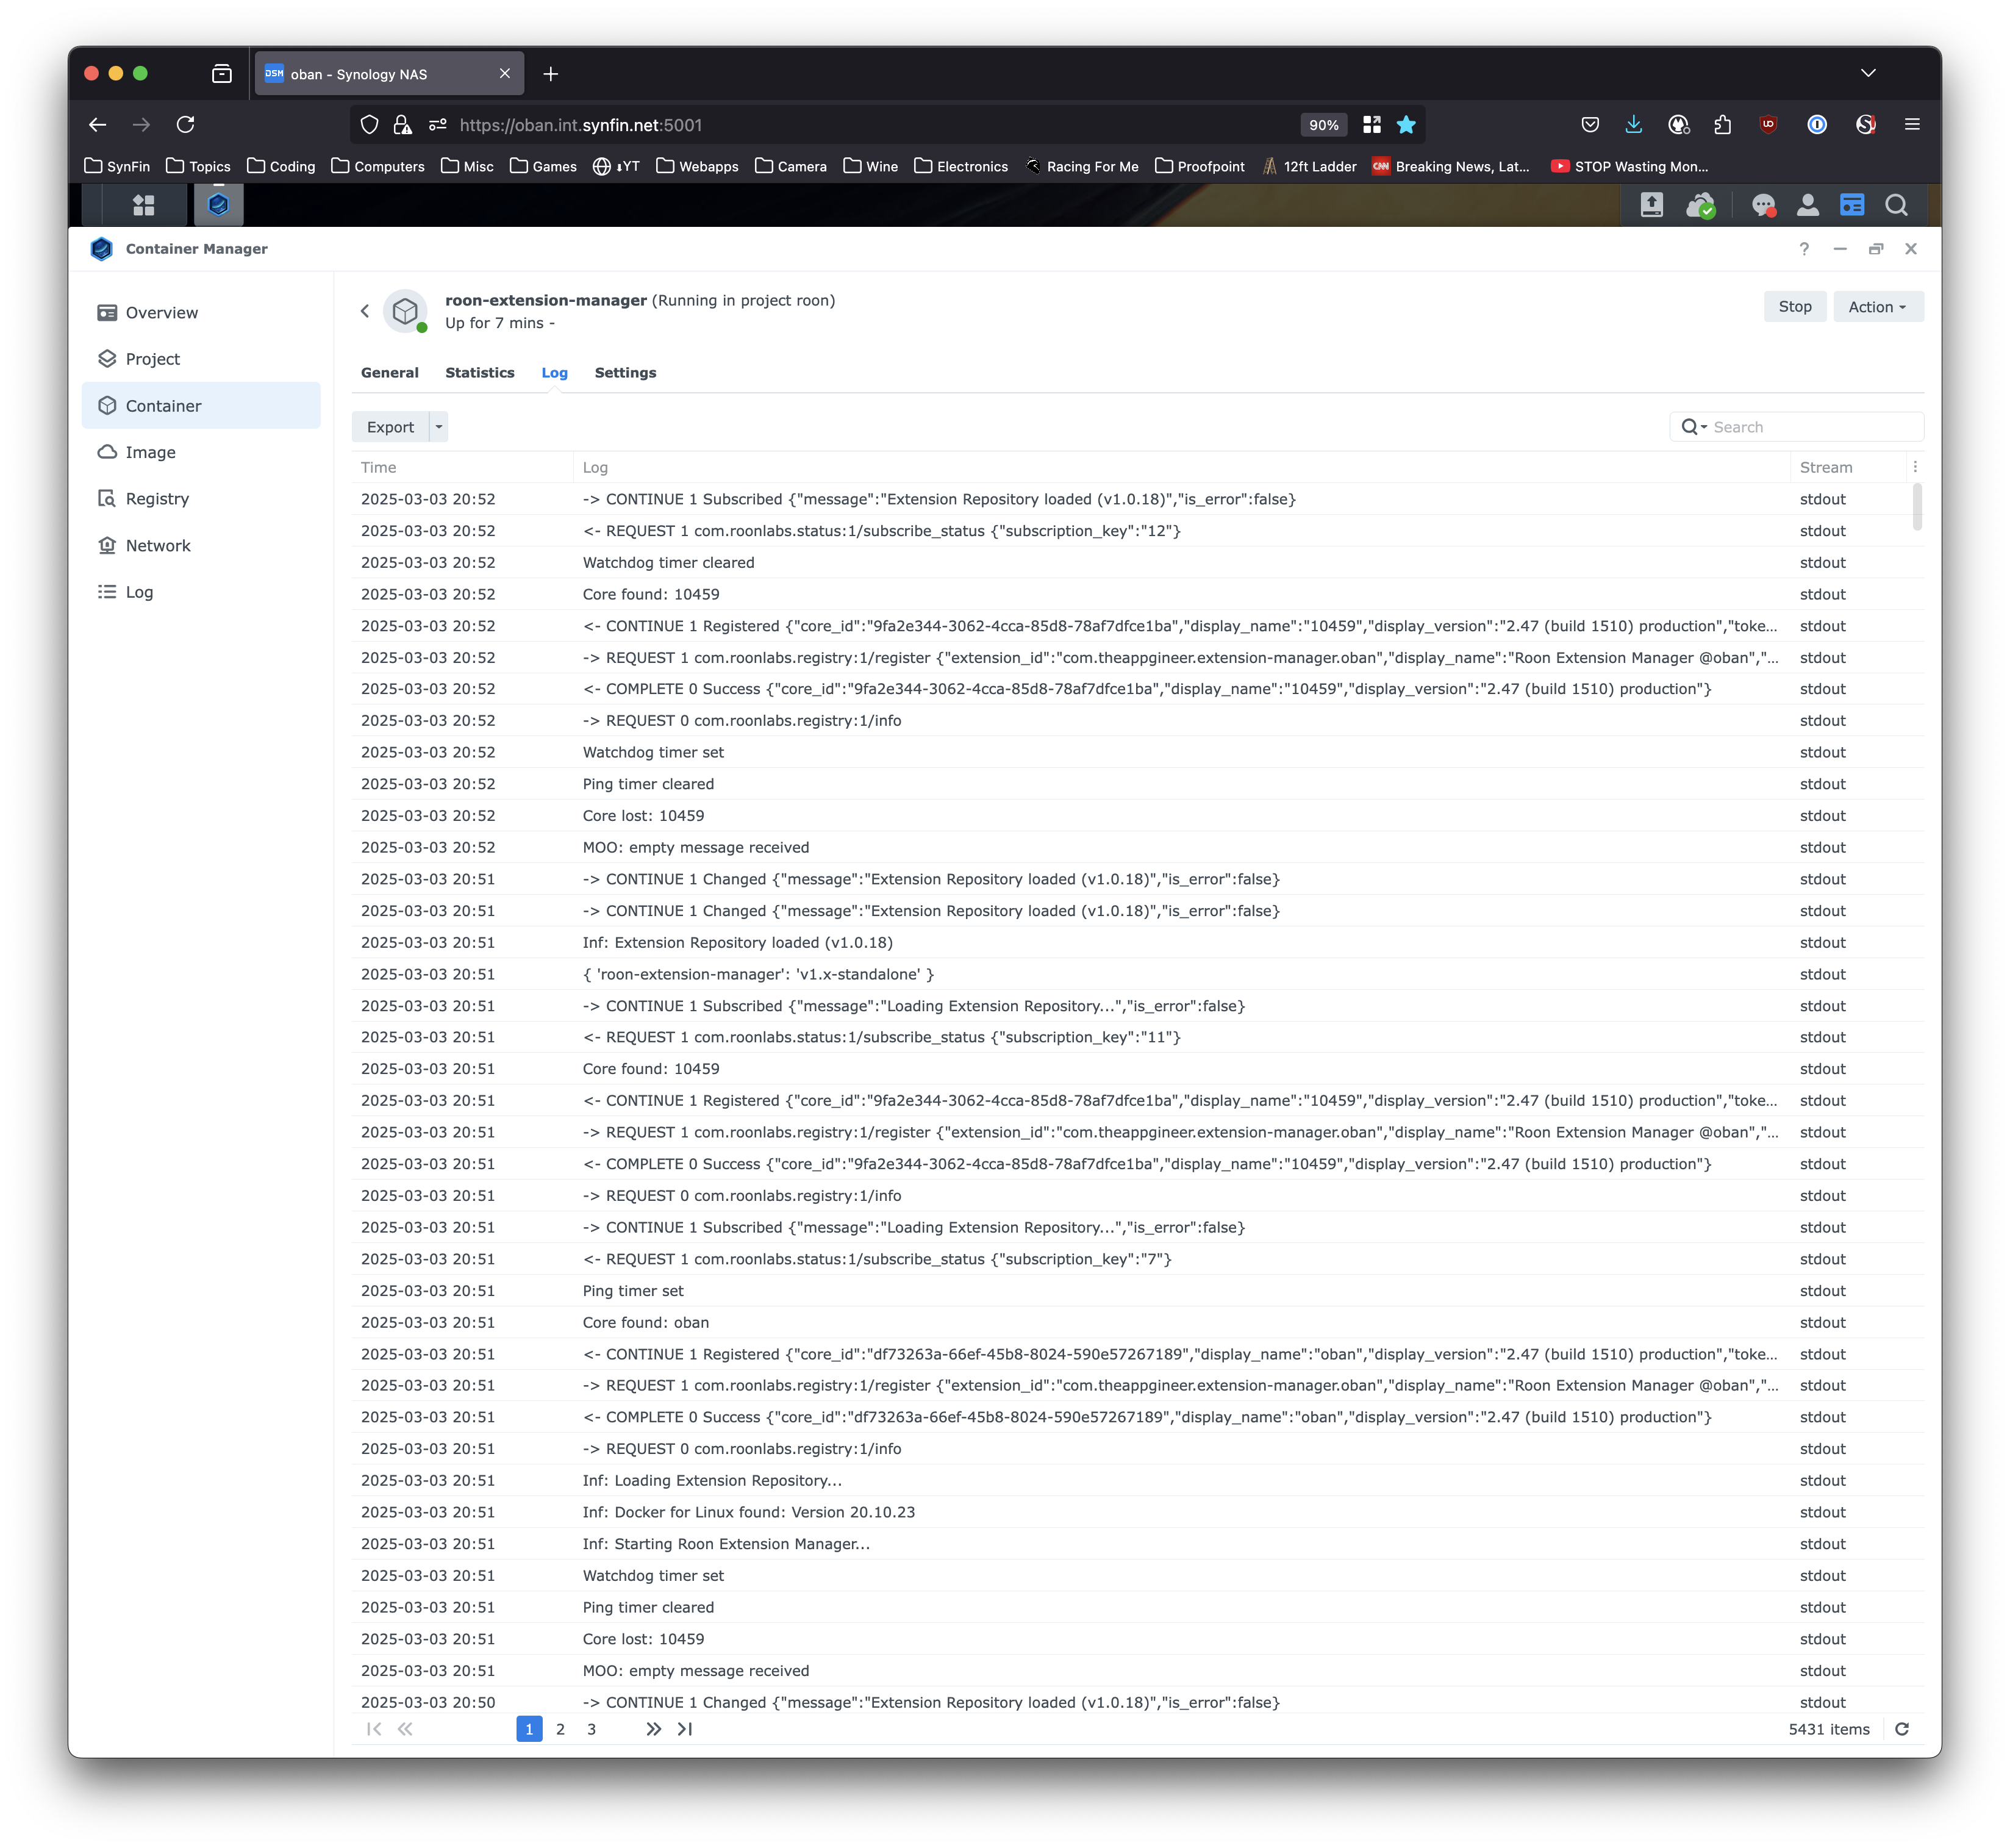The width and height of the screenshot is (2010, 1848).
Task: Open the log column options kebab menu
Action: pyautogui.click(x=1915, y=467)
